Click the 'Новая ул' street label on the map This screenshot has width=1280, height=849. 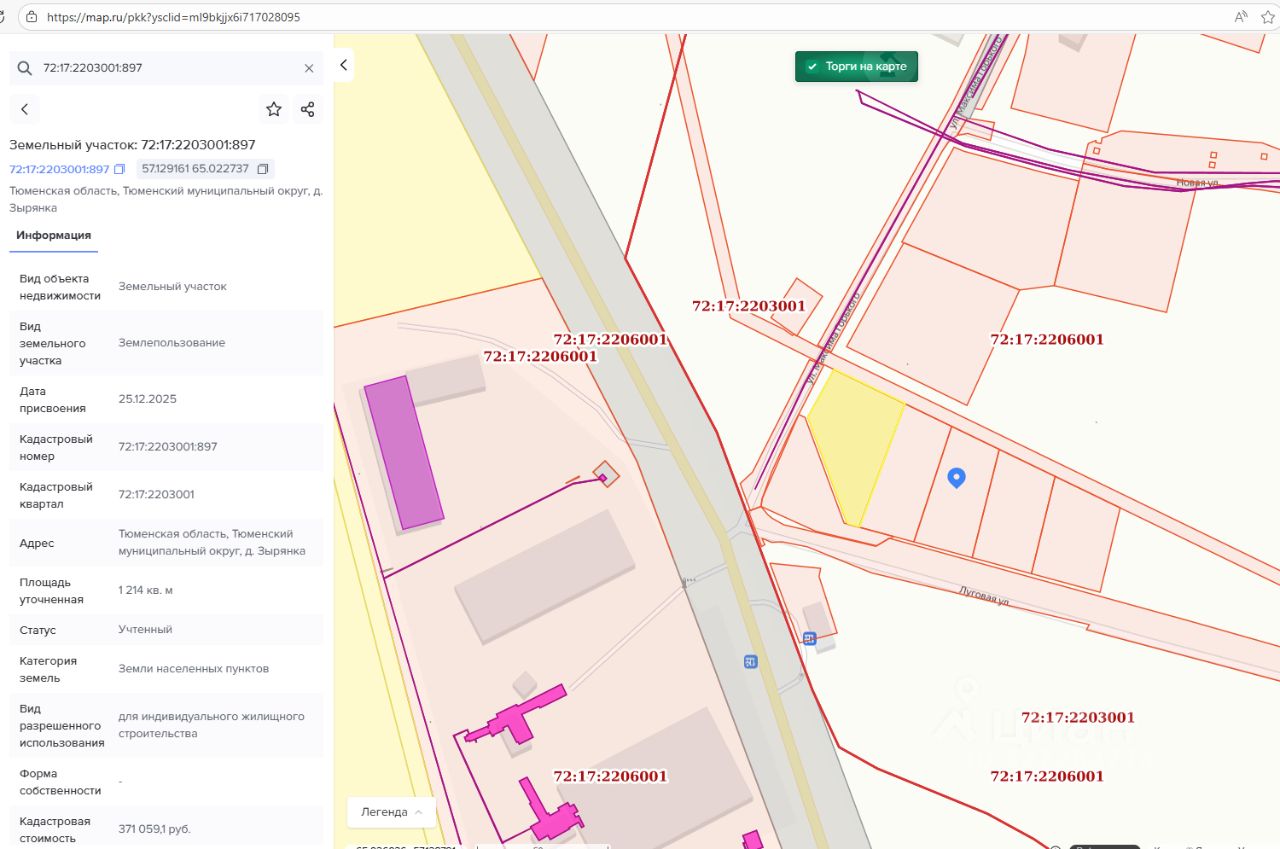[x=1197, y=182]
